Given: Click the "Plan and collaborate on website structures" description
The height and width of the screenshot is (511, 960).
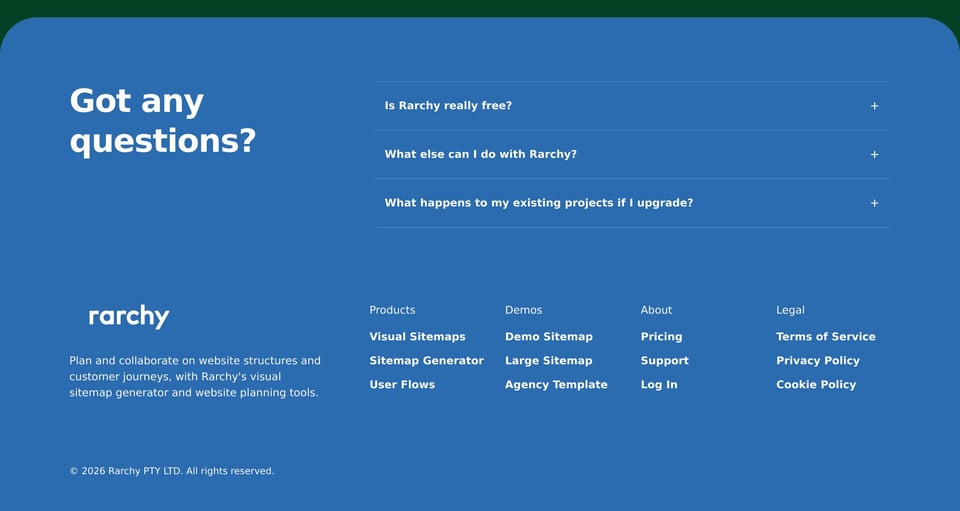Looking at the screenshot, I should [195, 376].
